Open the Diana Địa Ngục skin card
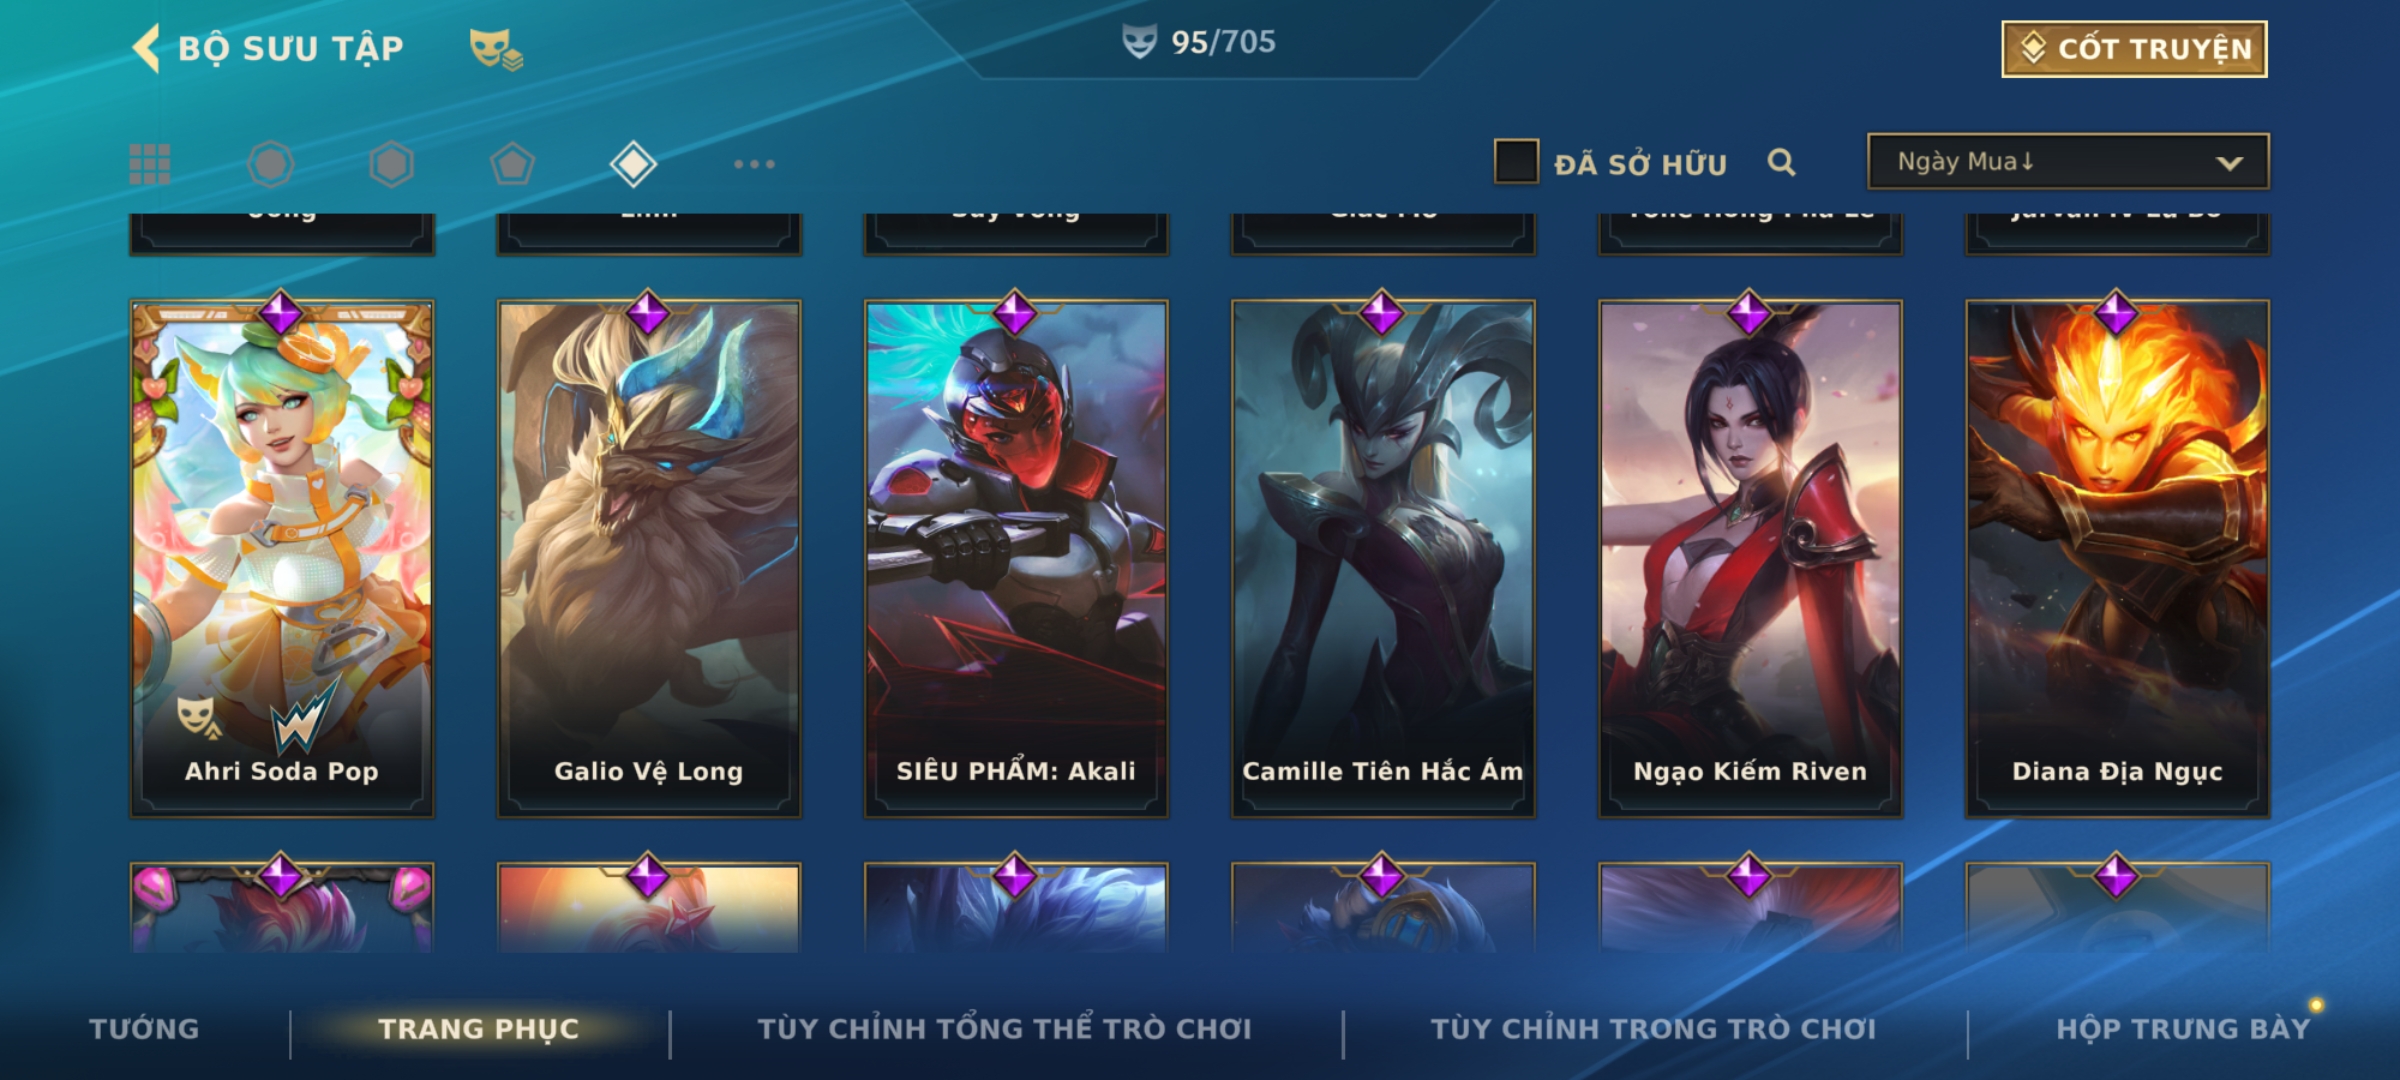The image size is (2400, 1080). [x=2117, y=558]
